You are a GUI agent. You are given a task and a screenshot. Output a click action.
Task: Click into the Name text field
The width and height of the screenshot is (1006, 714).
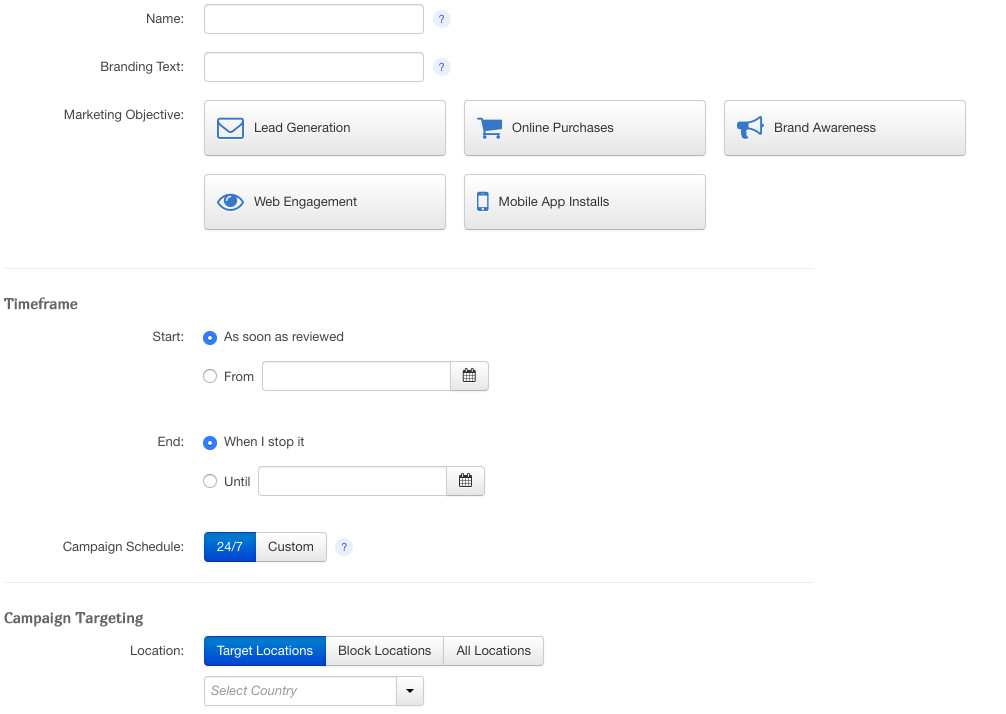[314, 19]
